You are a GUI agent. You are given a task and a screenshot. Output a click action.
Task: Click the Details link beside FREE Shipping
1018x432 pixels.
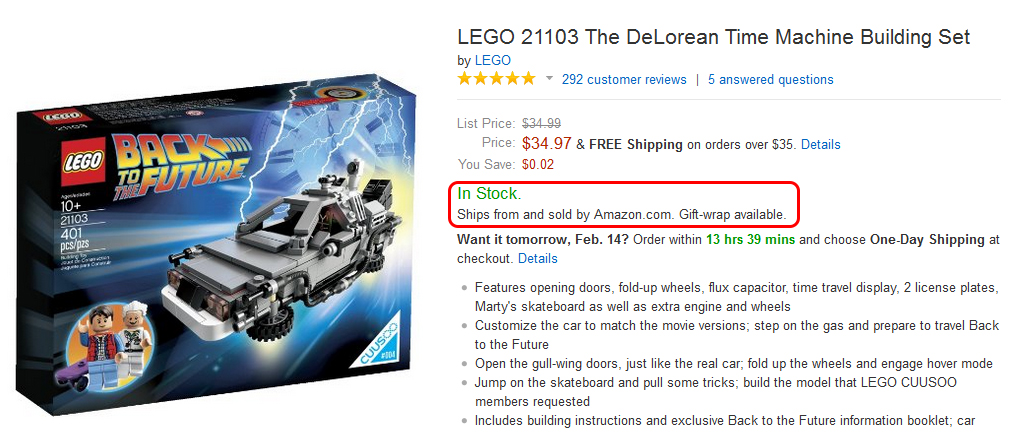820,144
